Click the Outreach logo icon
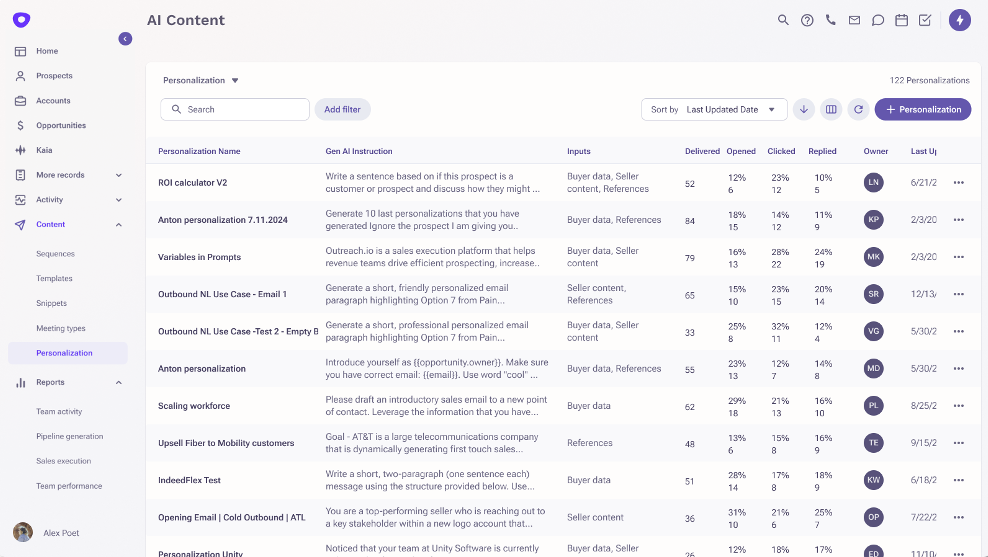The image size is (988, 557). [21, 20]
